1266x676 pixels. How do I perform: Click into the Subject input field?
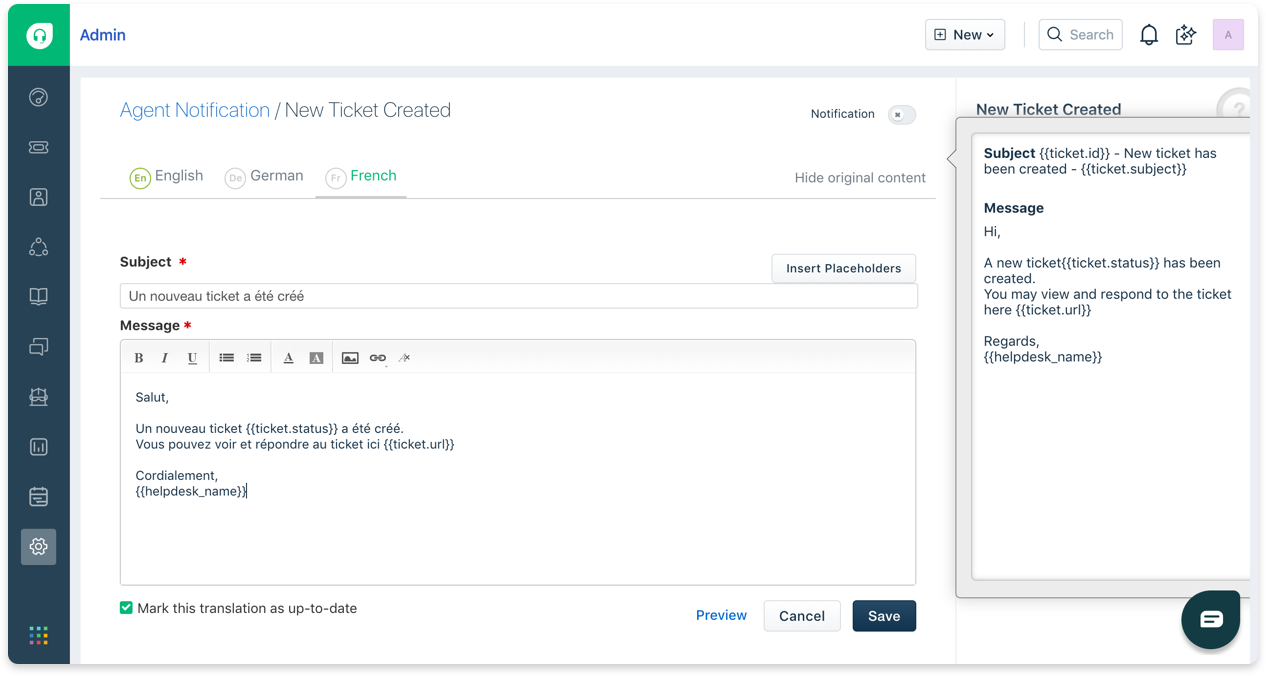click(x=518, y=296)
